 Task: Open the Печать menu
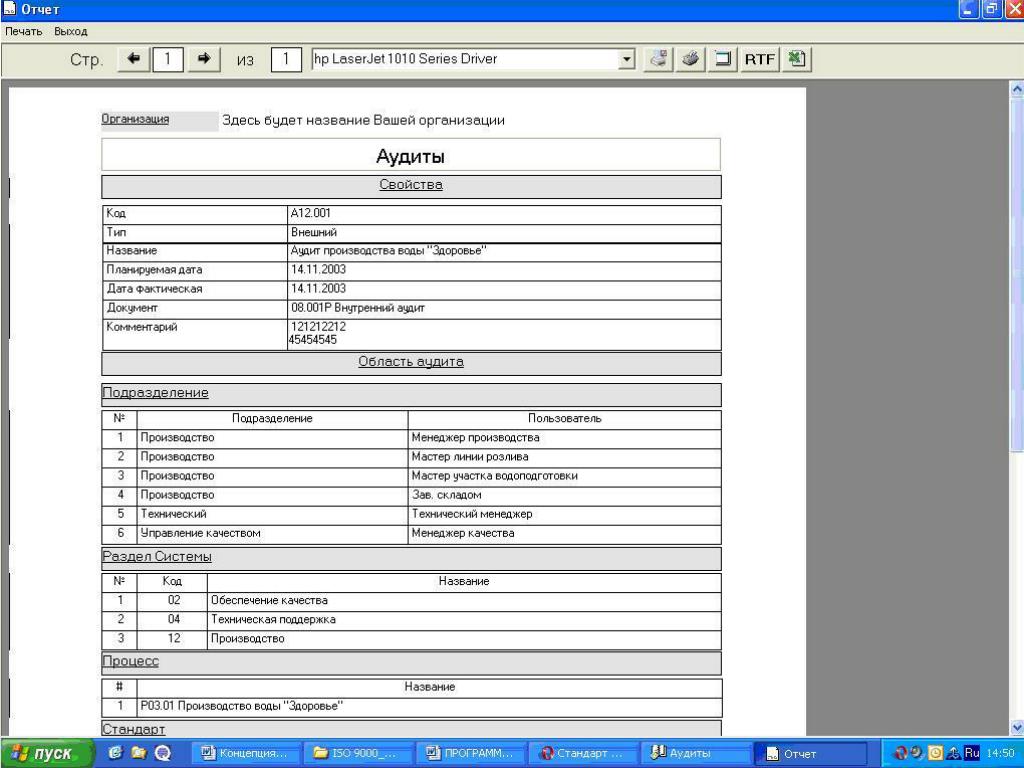click(24, 31)
